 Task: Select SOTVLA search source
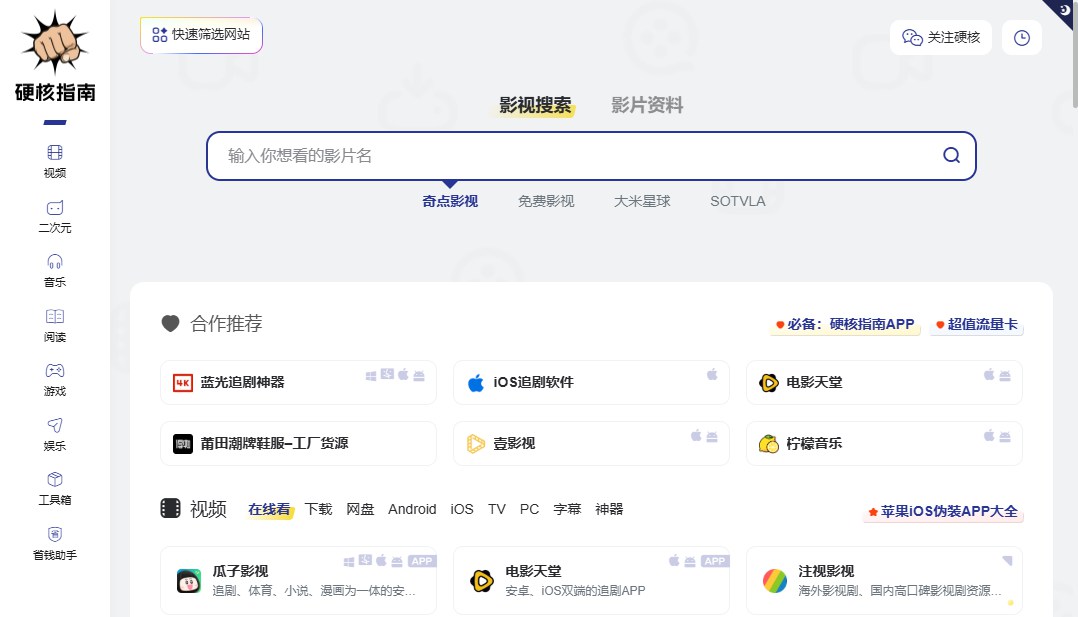tap(738, 201)
